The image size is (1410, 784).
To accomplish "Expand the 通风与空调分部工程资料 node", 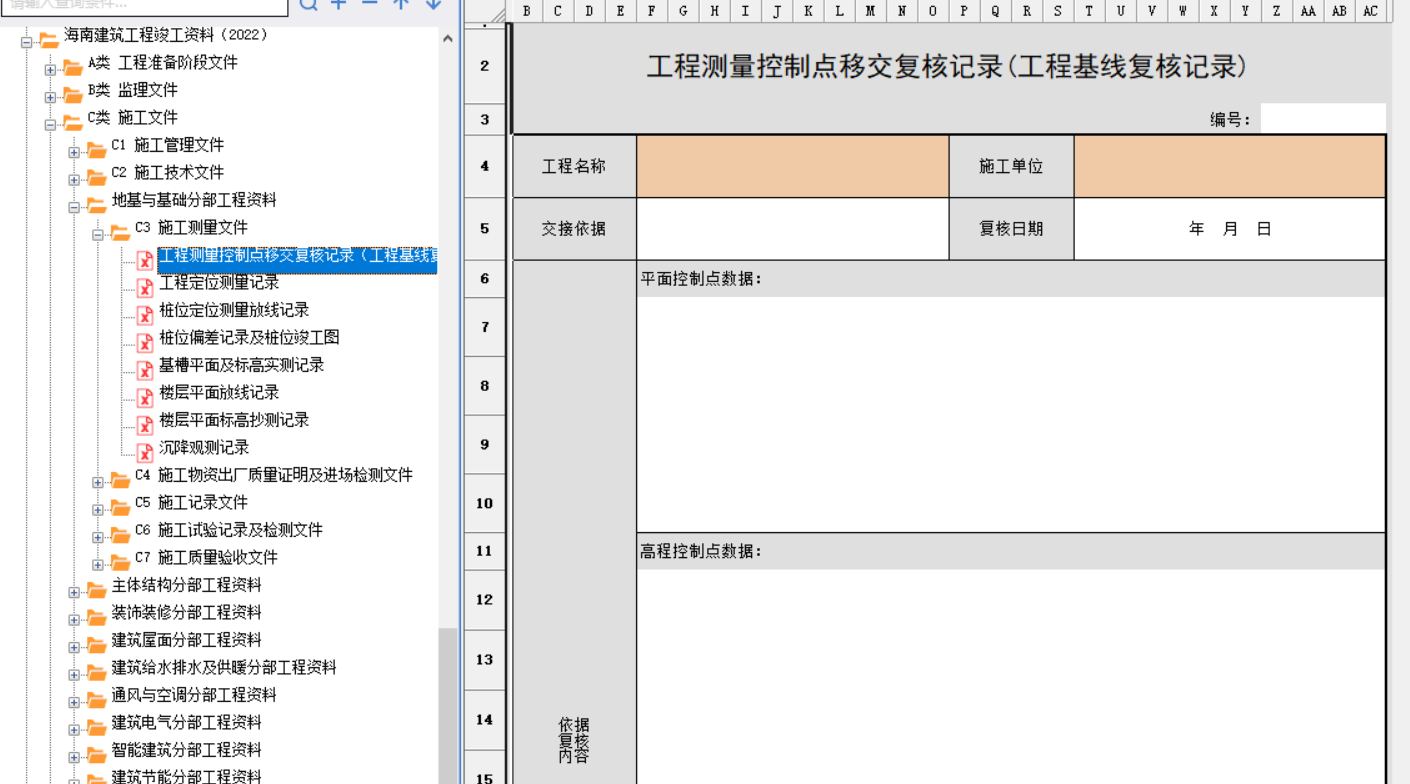I will click(x=74, y=702).
